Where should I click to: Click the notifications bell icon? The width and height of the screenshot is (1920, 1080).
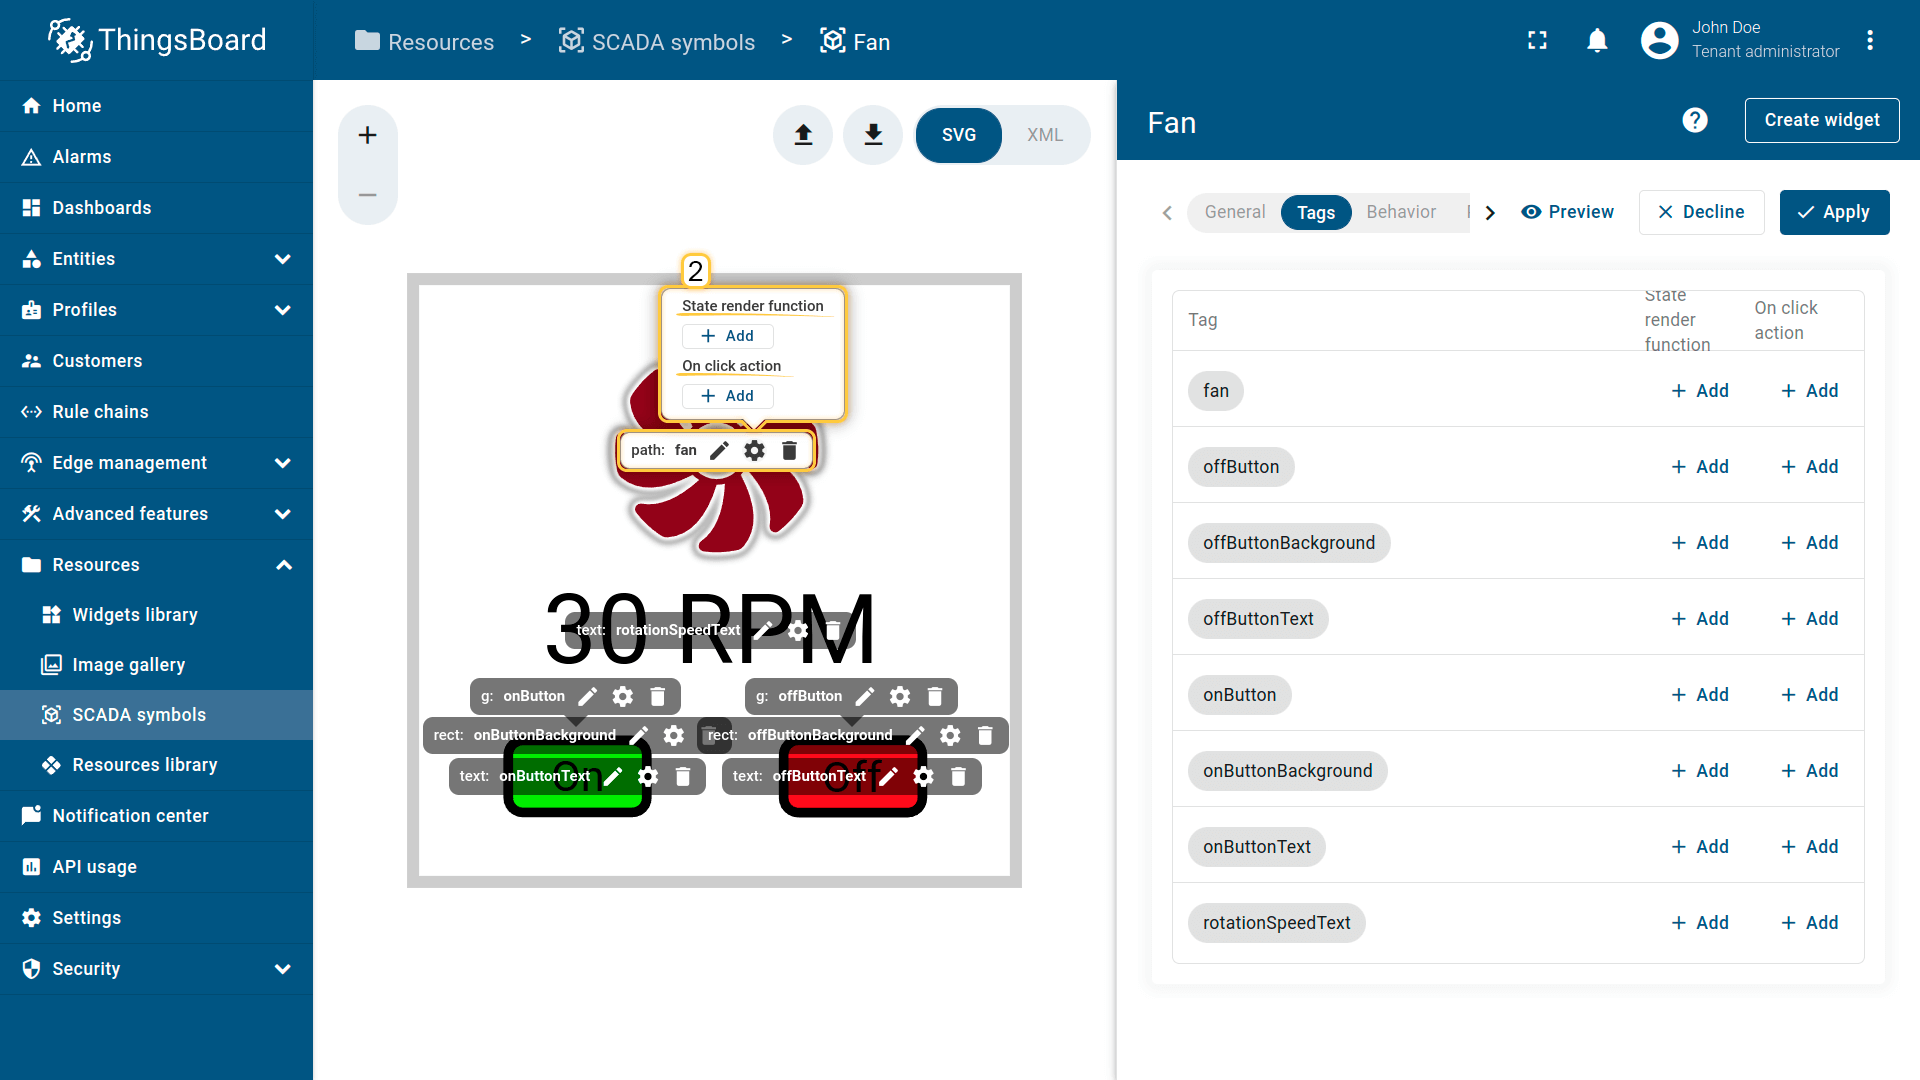coord(1597,41)
